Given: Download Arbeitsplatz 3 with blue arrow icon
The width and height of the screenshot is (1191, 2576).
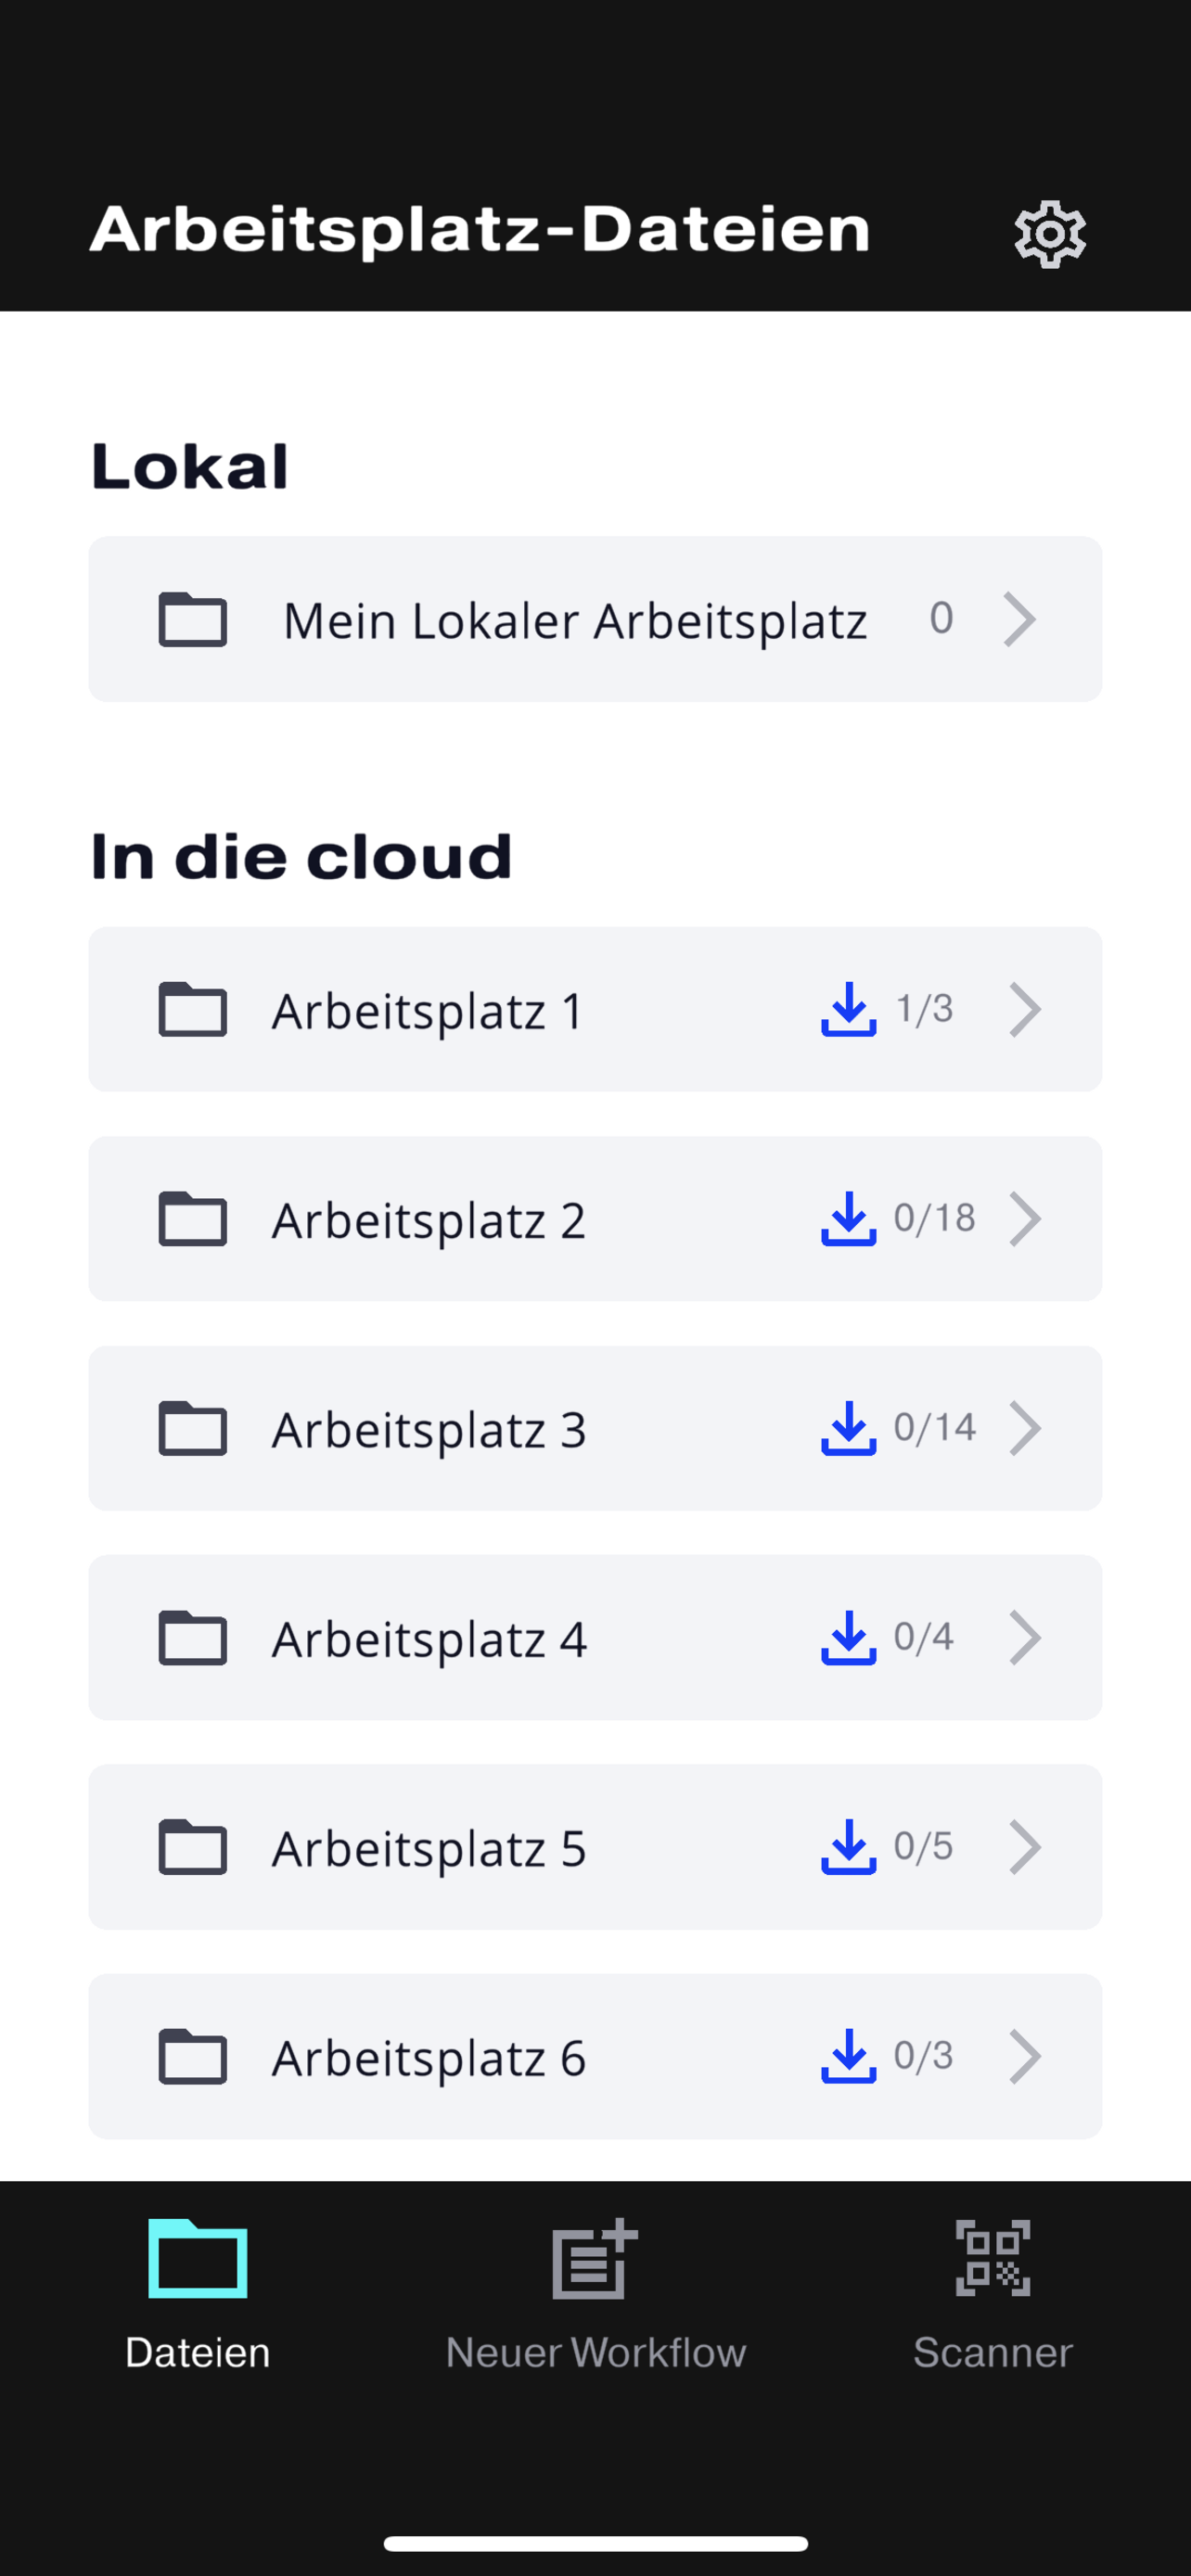Looking at the screenshot, I should 848,1427.
